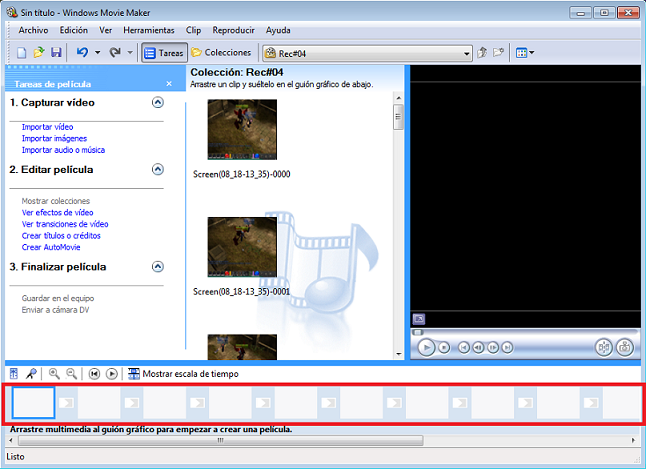646x469 pixels.
Task: Toggle the Colecciones pane button
Action: (x=221, y=52)
